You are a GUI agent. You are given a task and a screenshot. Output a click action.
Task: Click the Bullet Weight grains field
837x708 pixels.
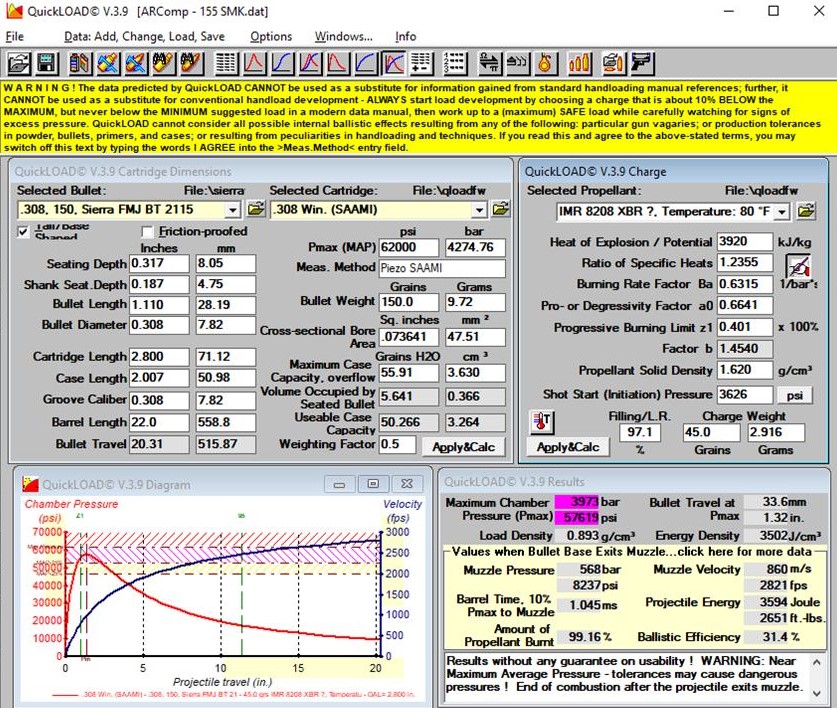pyautogui.click(x=409, y=302)
